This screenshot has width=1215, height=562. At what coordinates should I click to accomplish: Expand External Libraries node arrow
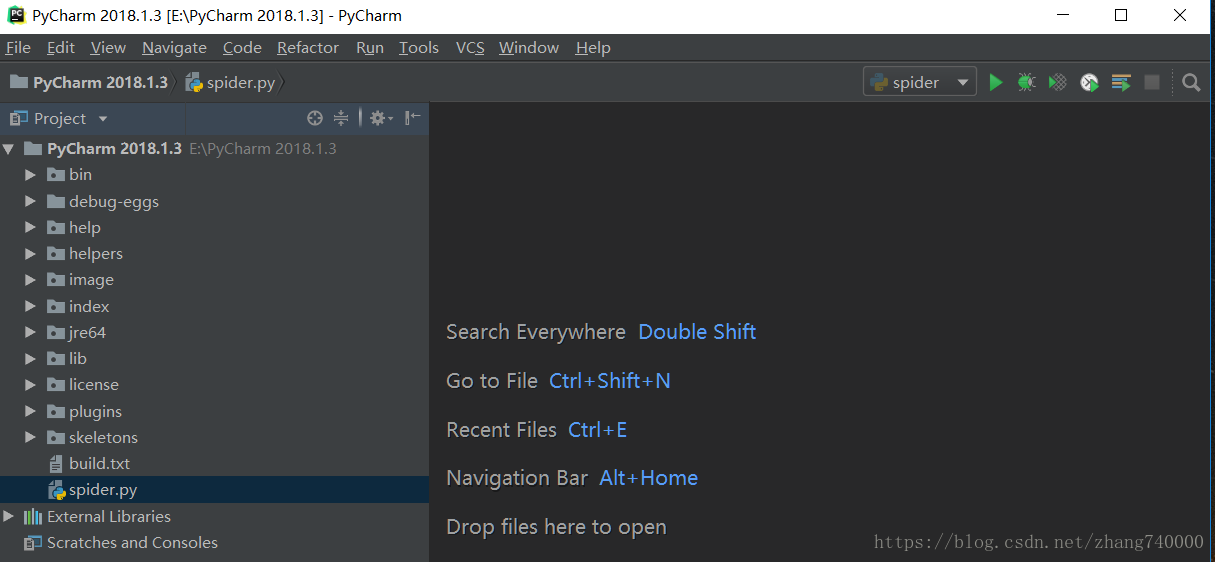tap(9, 517)
